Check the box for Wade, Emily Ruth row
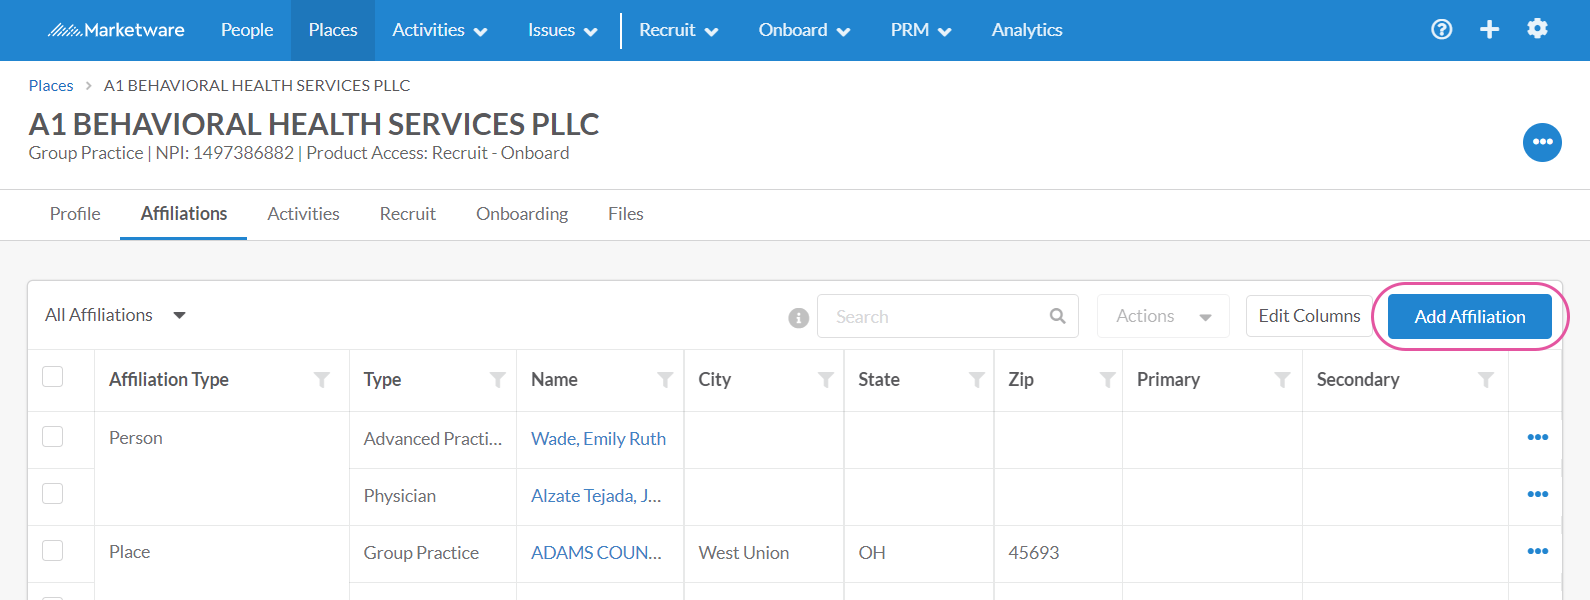Screen dimensions: 1590x600 click(53, 436)
